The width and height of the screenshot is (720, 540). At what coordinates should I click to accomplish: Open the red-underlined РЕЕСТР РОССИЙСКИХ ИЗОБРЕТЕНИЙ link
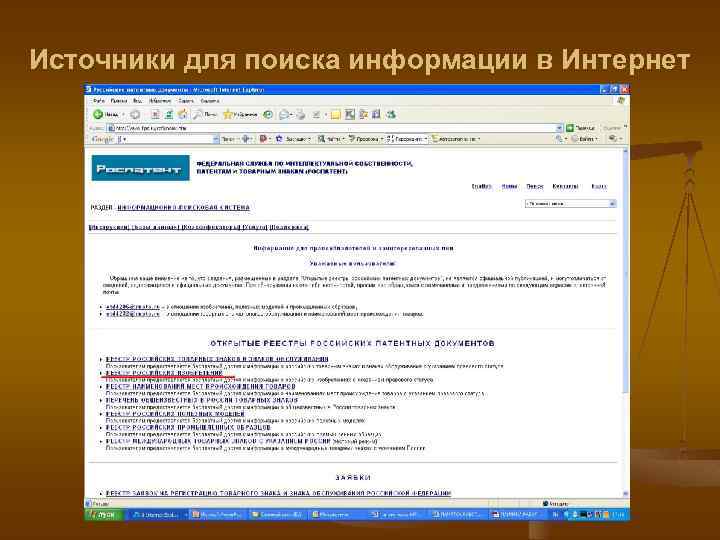(164, 373)
